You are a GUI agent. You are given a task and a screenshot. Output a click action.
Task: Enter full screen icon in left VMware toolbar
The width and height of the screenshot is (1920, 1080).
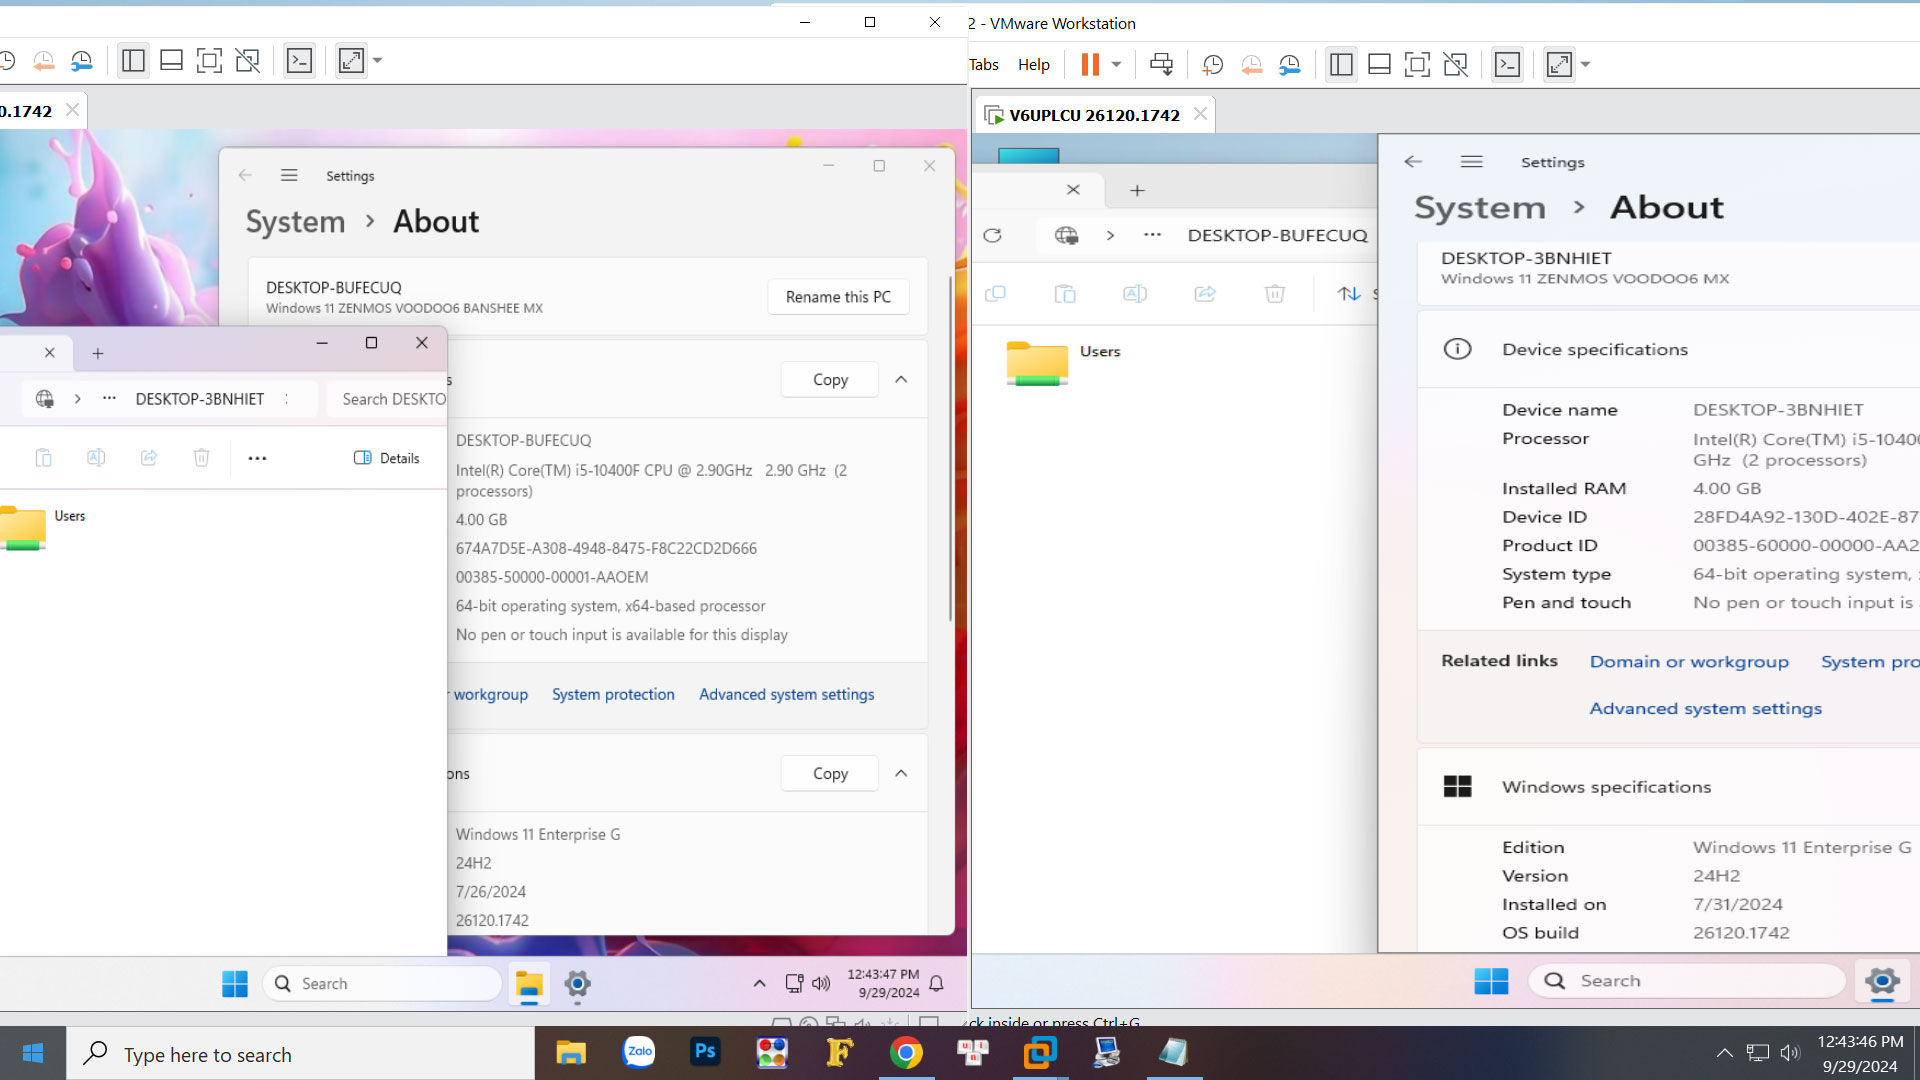[209, 61]
